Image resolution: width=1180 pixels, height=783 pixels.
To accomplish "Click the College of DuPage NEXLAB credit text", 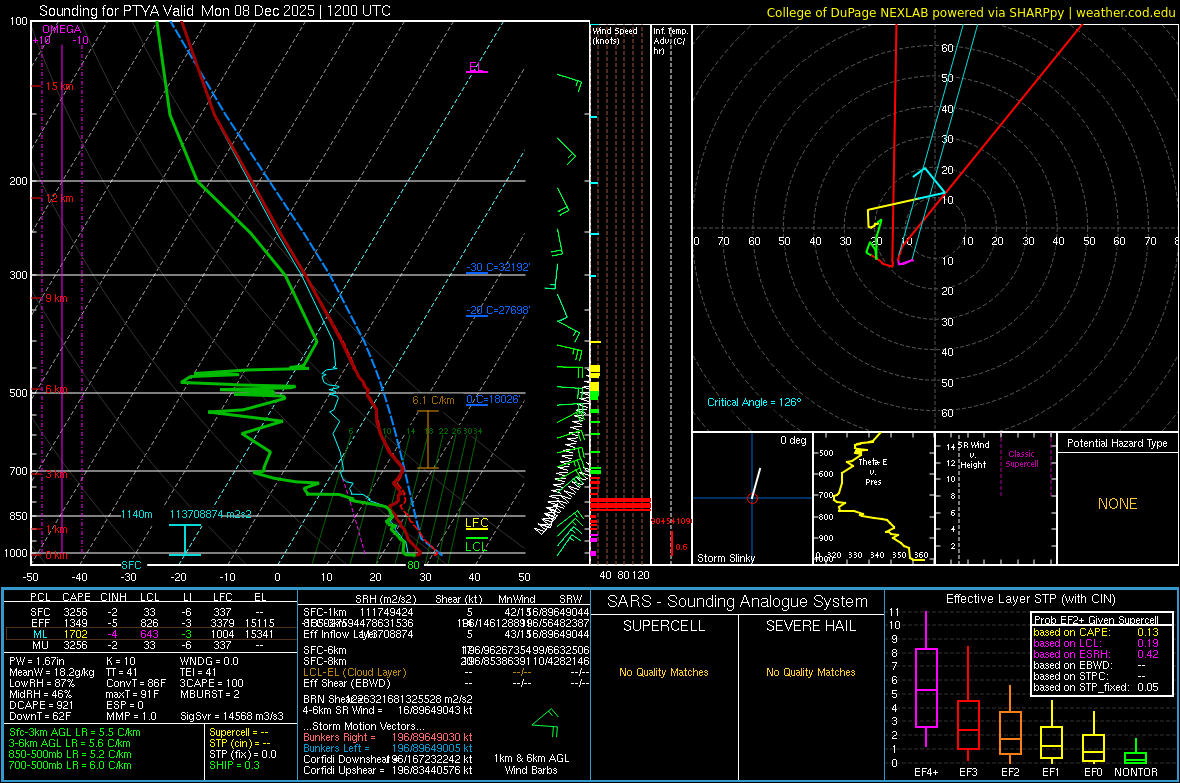I will (970, 13).
